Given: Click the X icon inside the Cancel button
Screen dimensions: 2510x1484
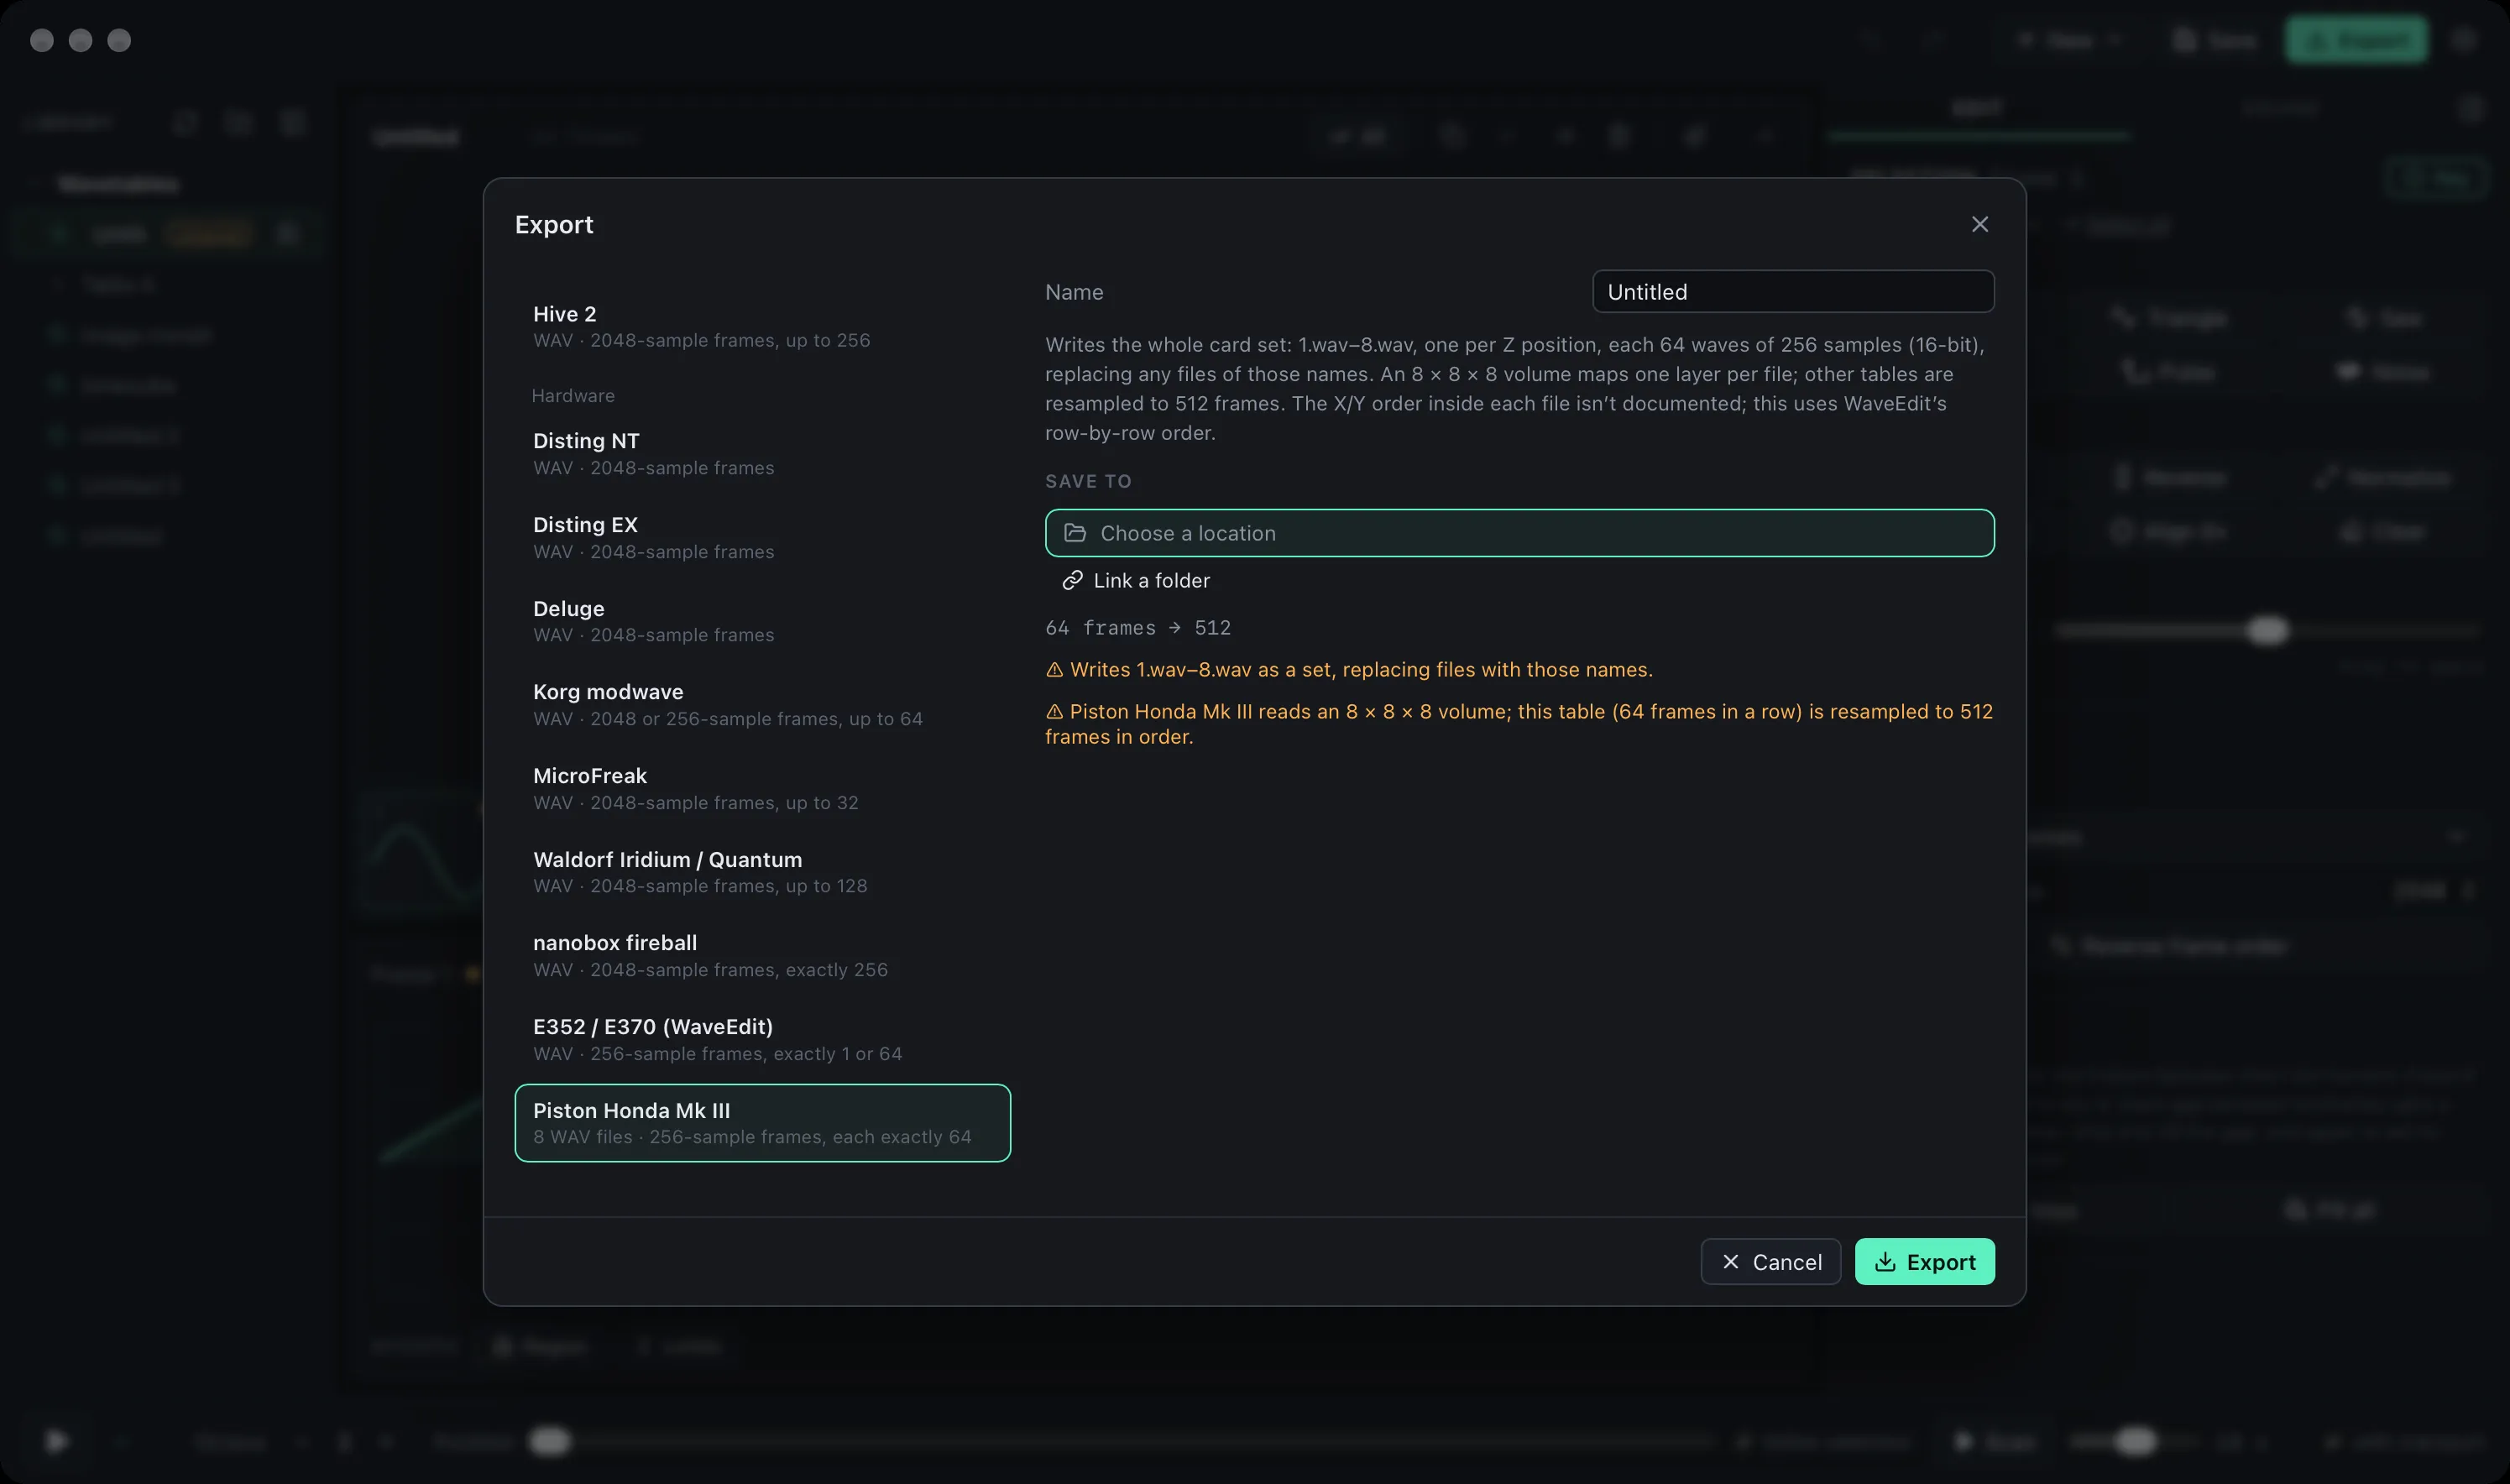Looking at the screenshot, I should 1730,1262.
